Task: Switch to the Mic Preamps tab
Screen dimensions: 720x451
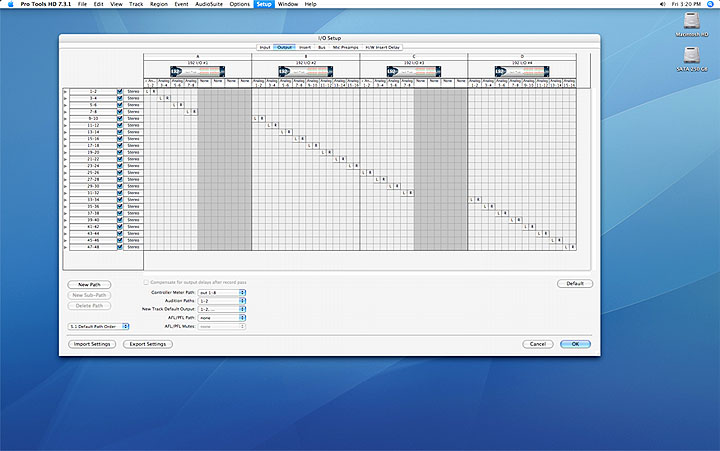Action: coord(345,47)
